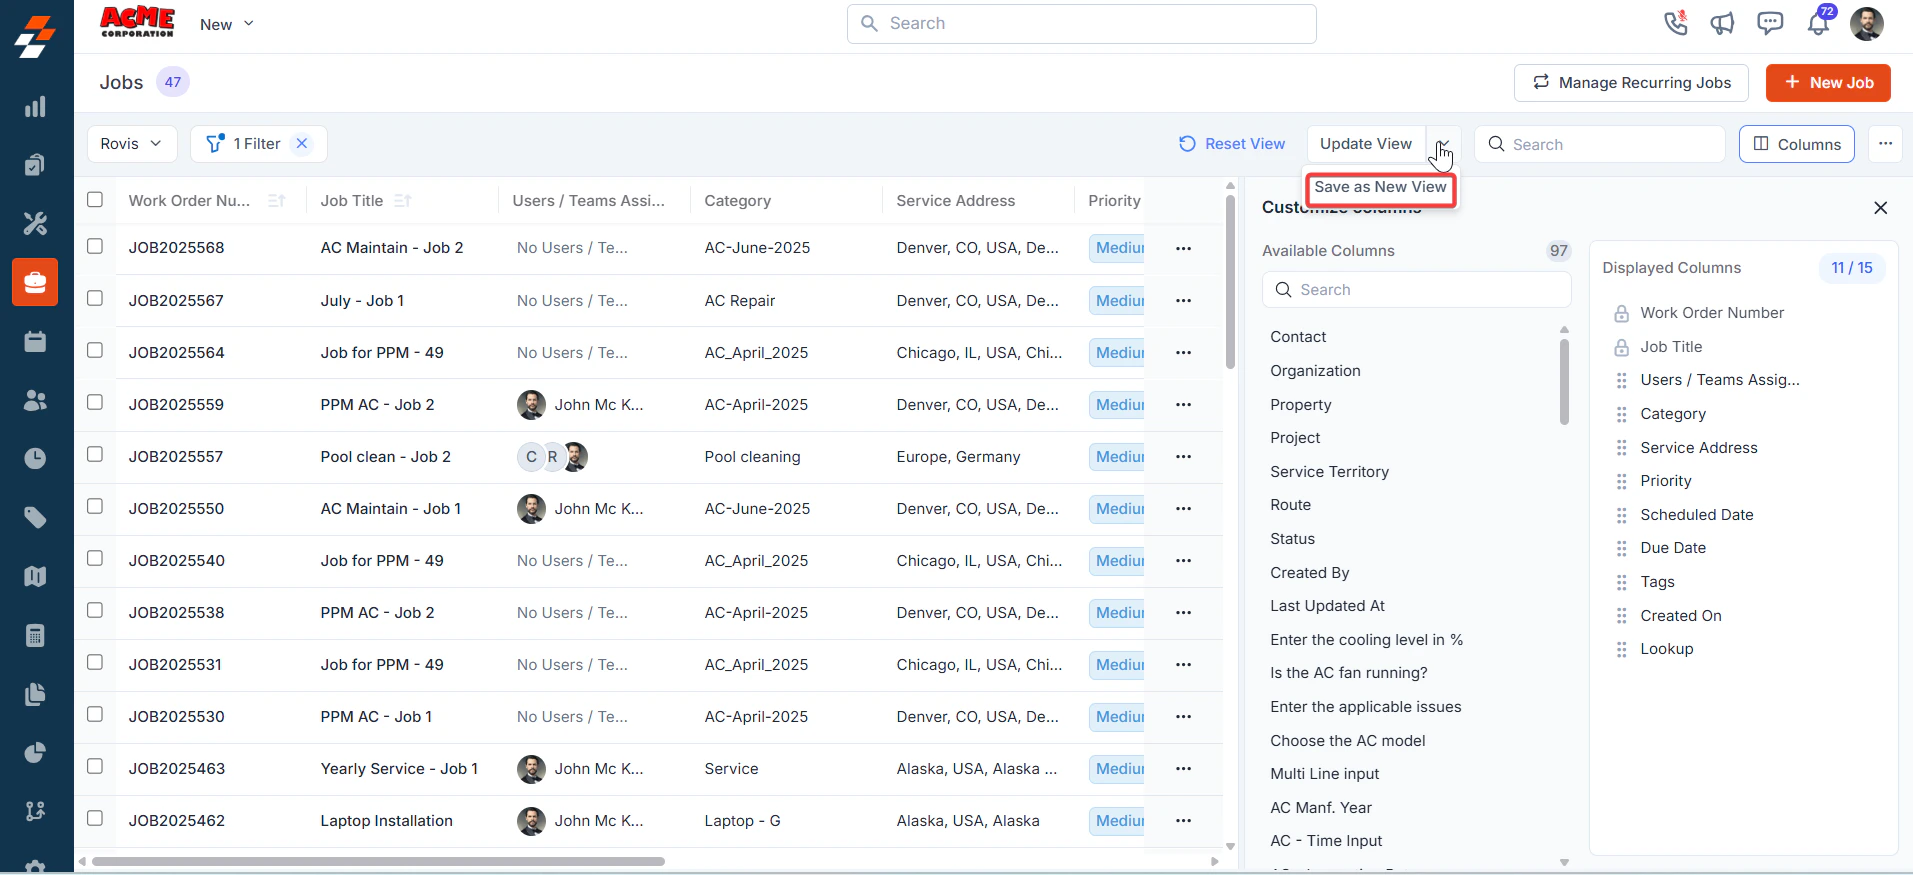
Task: Open the analytics bar chart sidebar icon
Action: [x=35, y=107]
